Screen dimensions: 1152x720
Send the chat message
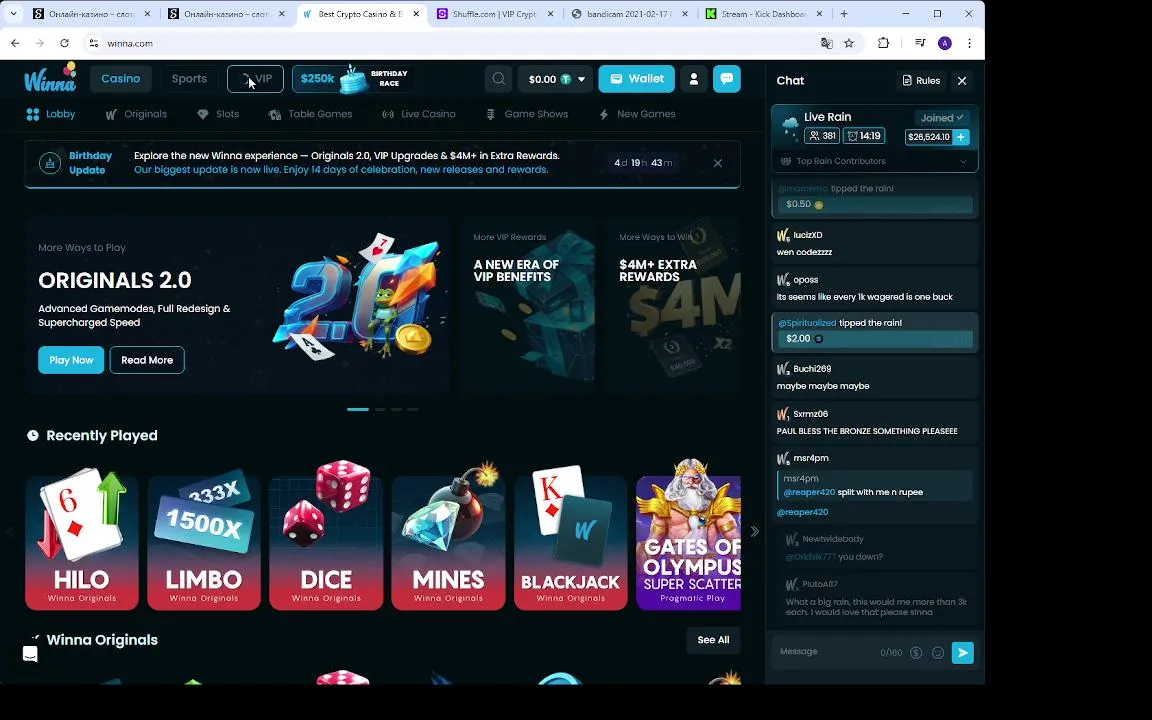point(962,652)
